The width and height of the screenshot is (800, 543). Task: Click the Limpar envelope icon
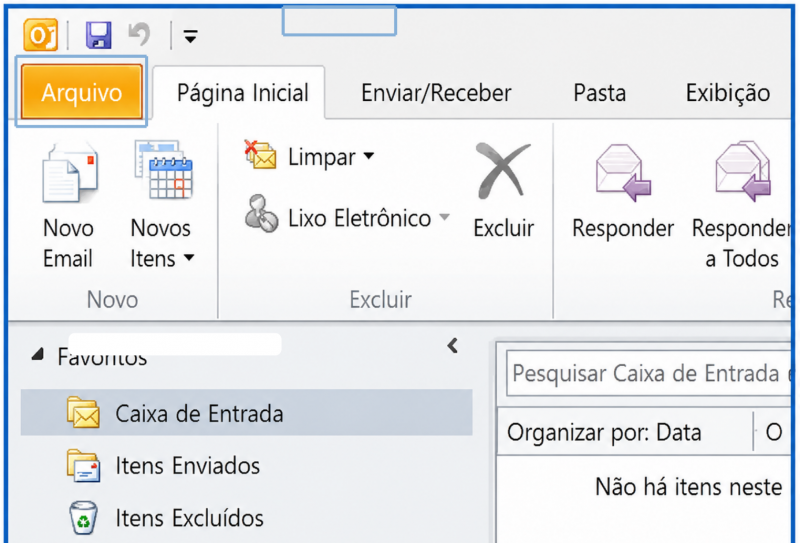coord(260,155)
